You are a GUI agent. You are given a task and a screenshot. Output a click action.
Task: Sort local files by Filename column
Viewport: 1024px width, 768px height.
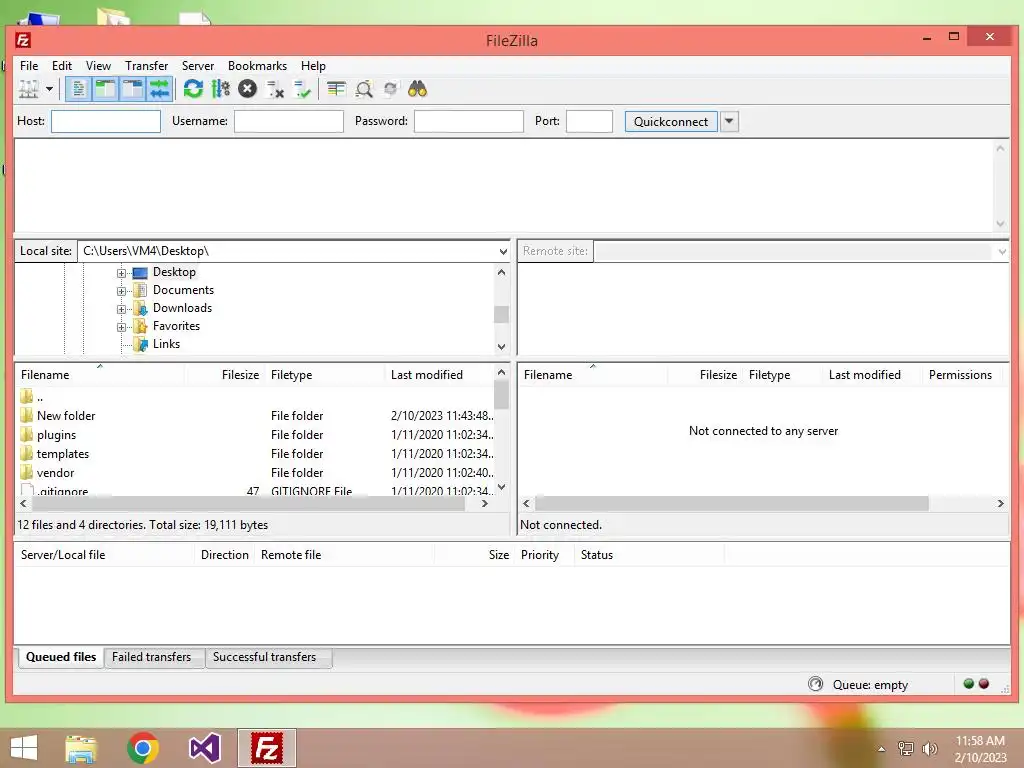click(100, 375)
